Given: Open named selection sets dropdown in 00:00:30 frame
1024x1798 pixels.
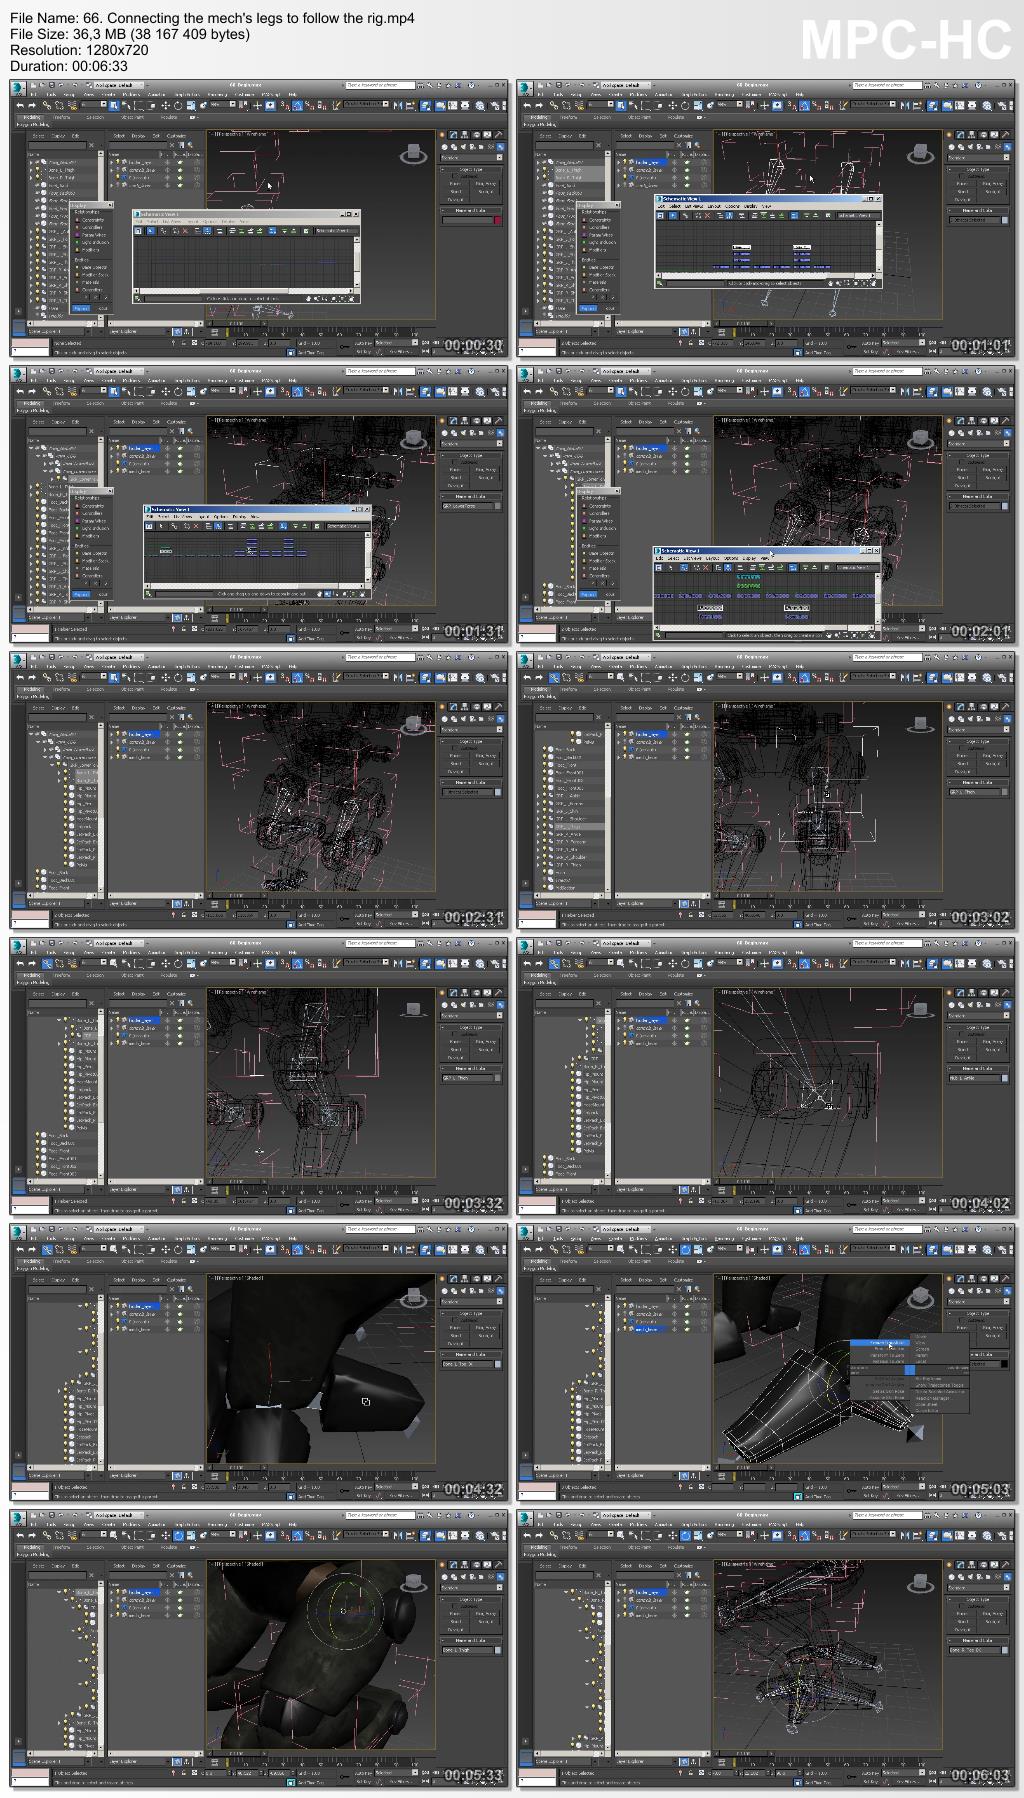Looking at the screenshot, I should [x=366, y=104].
